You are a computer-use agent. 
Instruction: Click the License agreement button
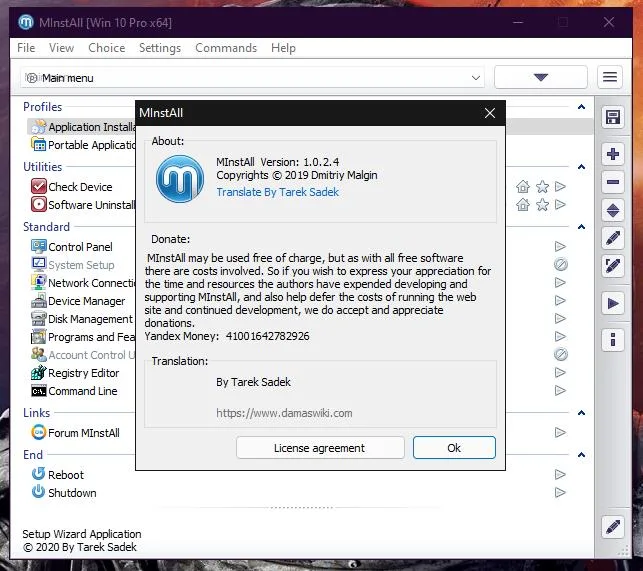[x=320, y=448]
